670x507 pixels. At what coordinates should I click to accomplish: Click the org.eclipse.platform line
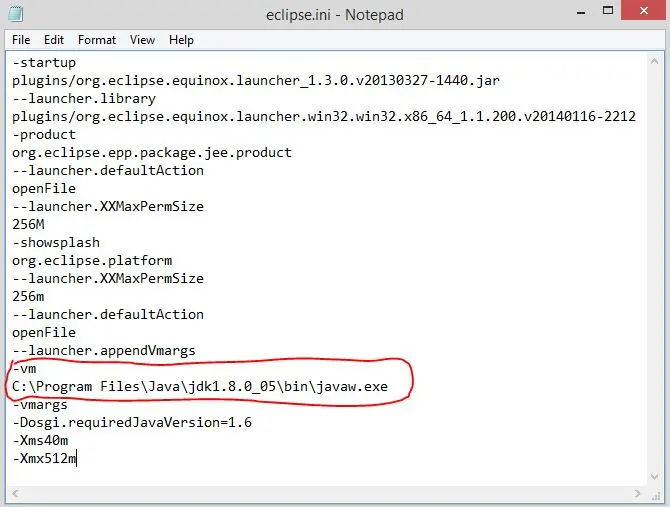(92, 261)
